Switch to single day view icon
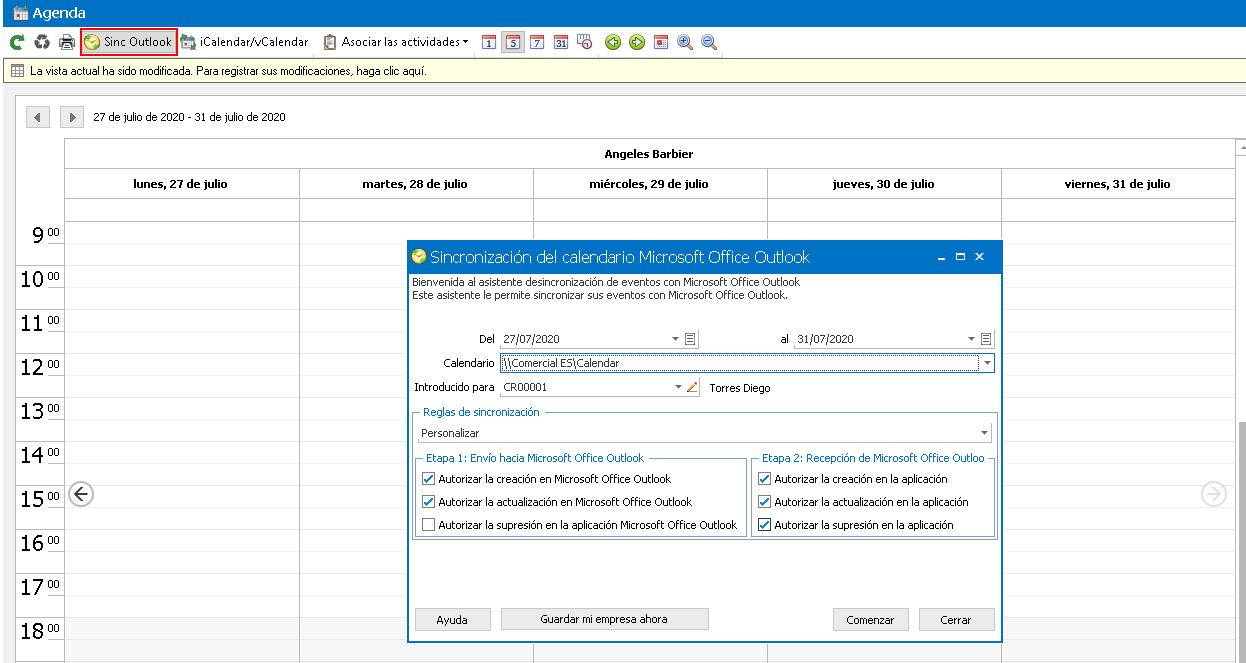Image resolution: width=1246 pixels, height=663 pixels. pos(489,42)
